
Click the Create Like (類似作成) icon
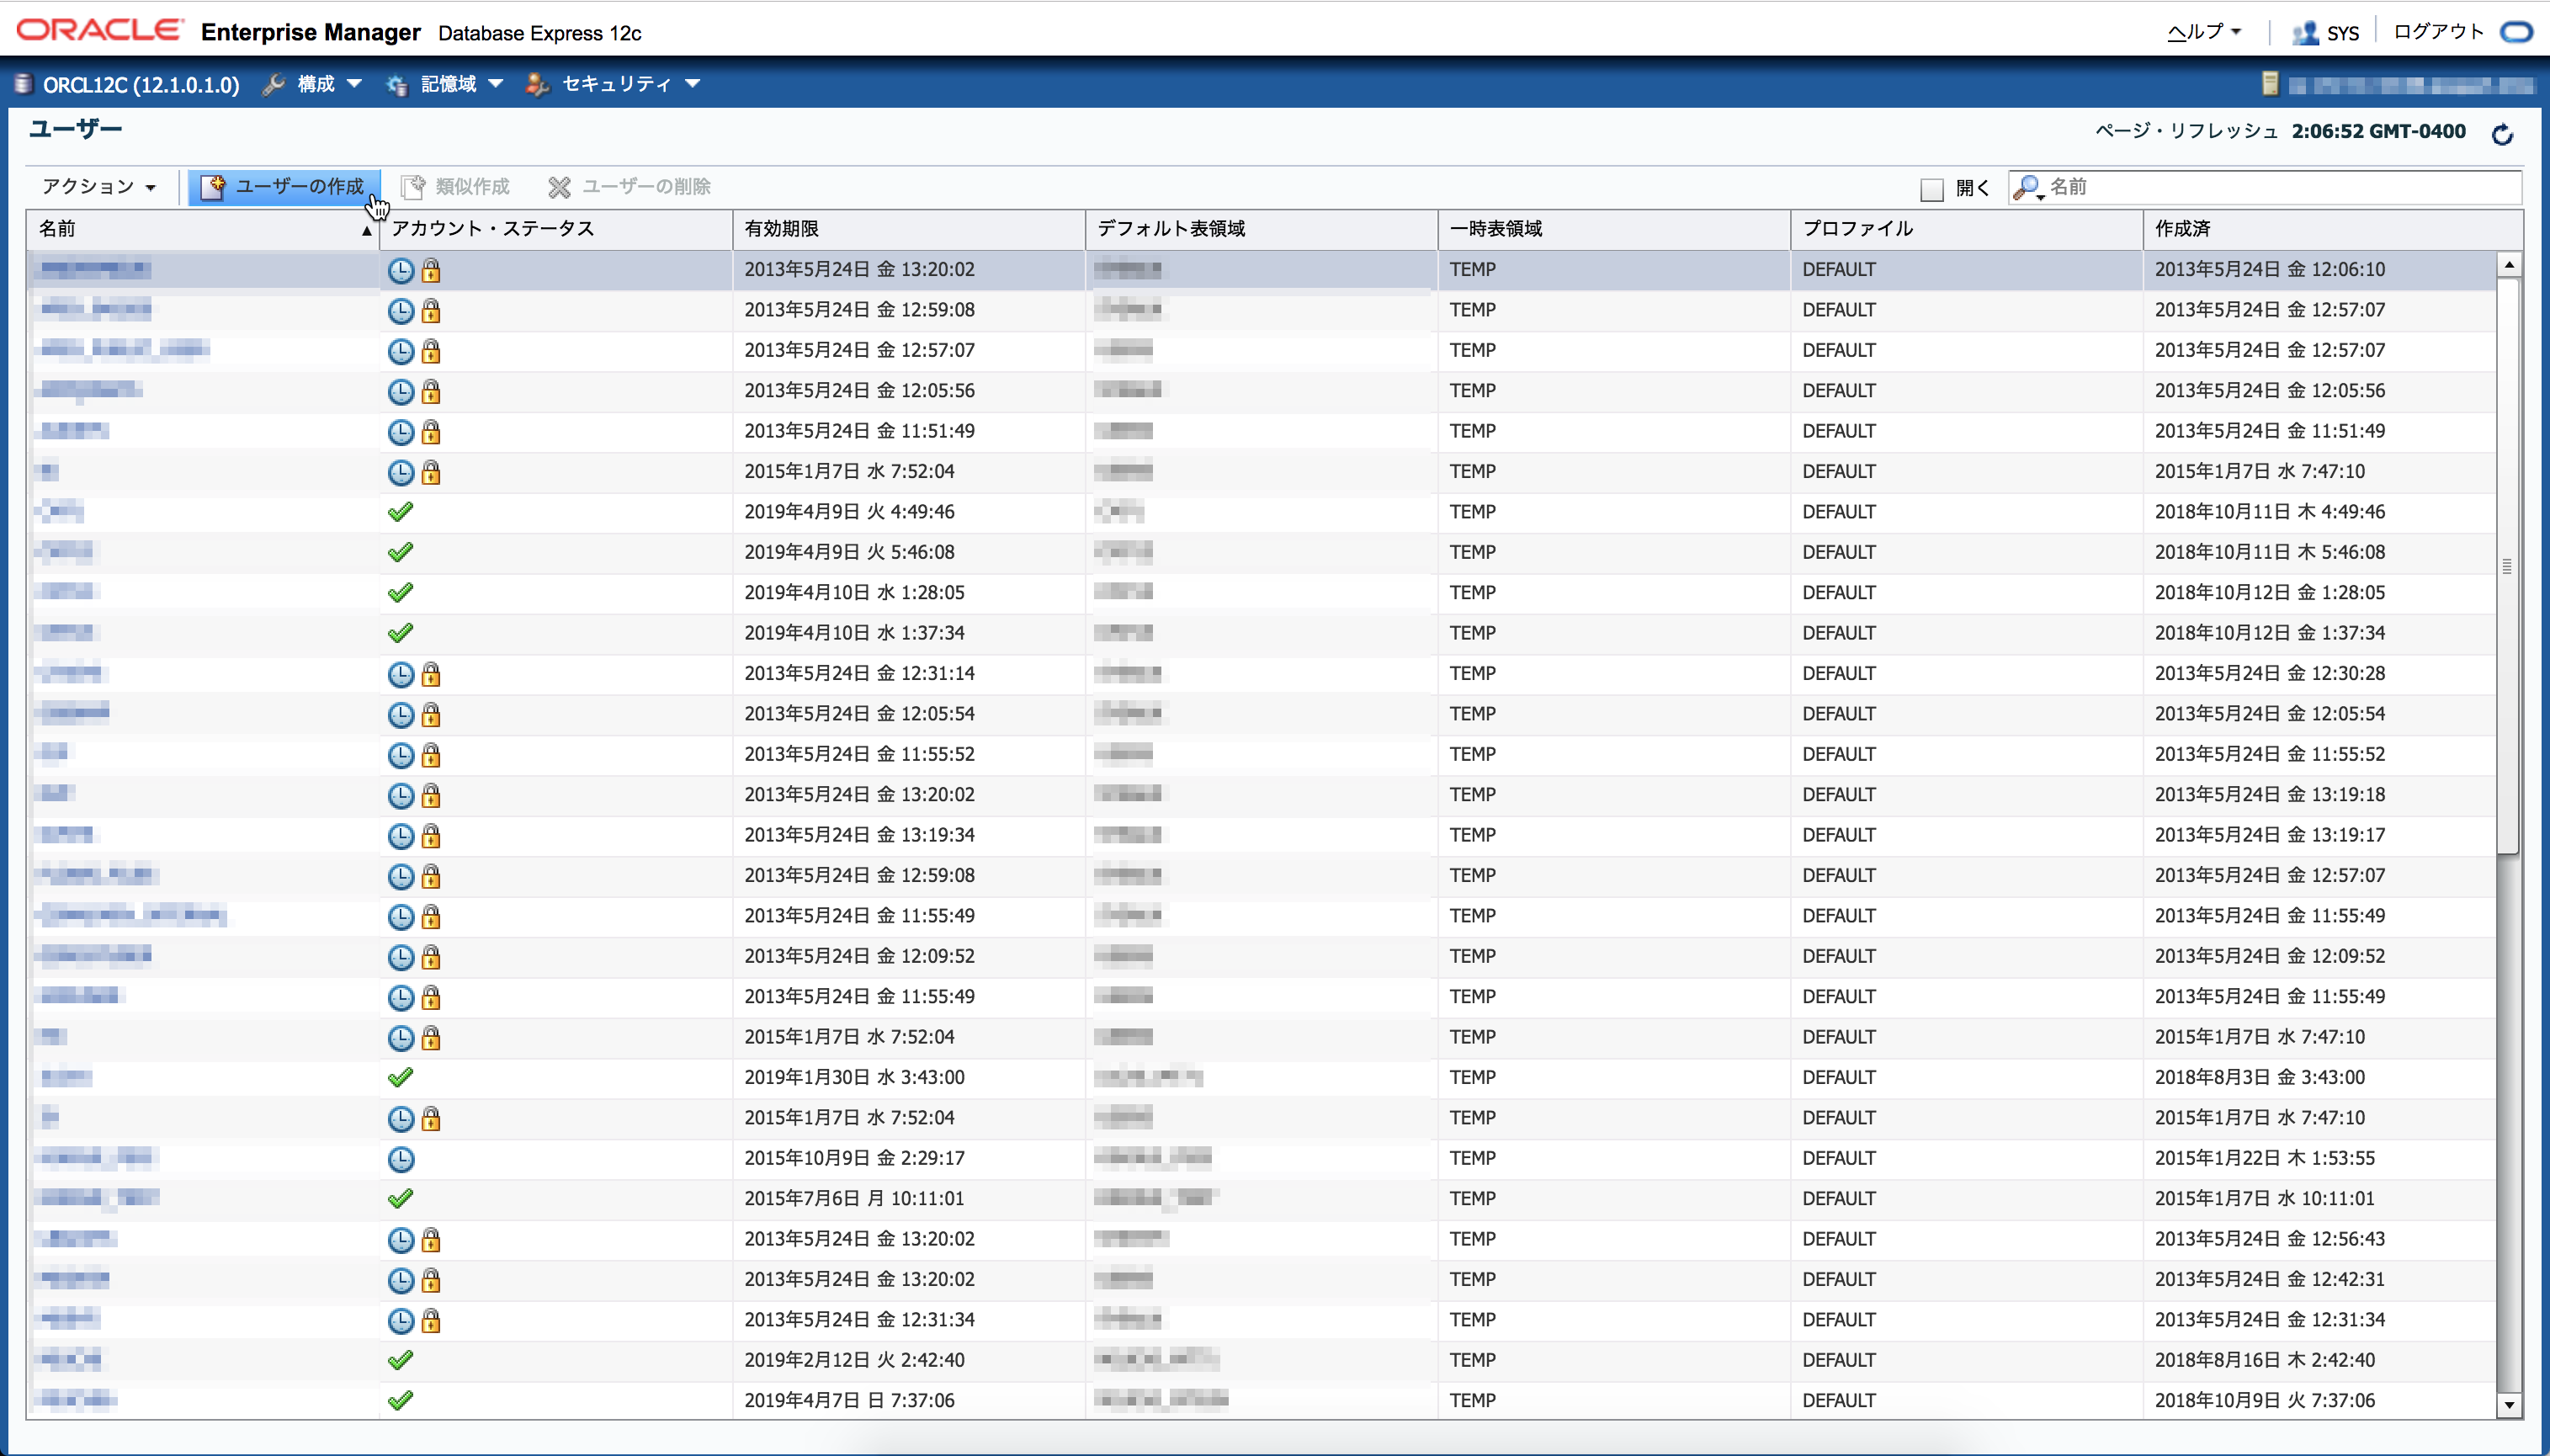pos(412,187)
